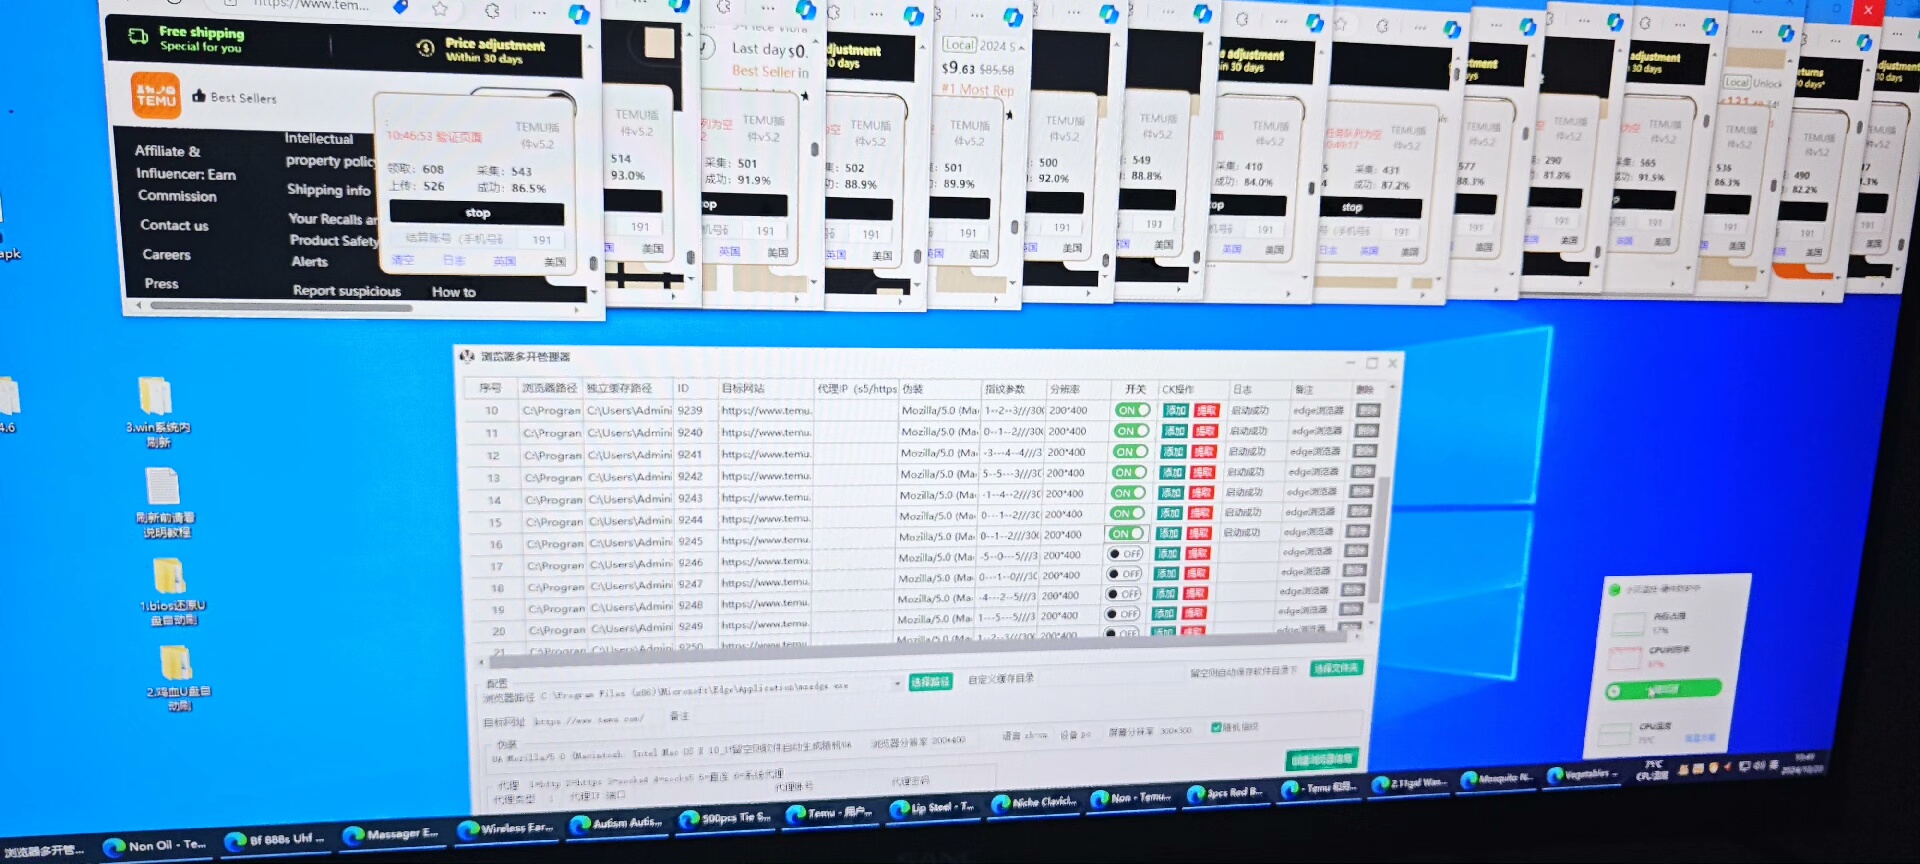
Task: Turn on the OFF switch for row 19
Action: (x=1123, y=594)
